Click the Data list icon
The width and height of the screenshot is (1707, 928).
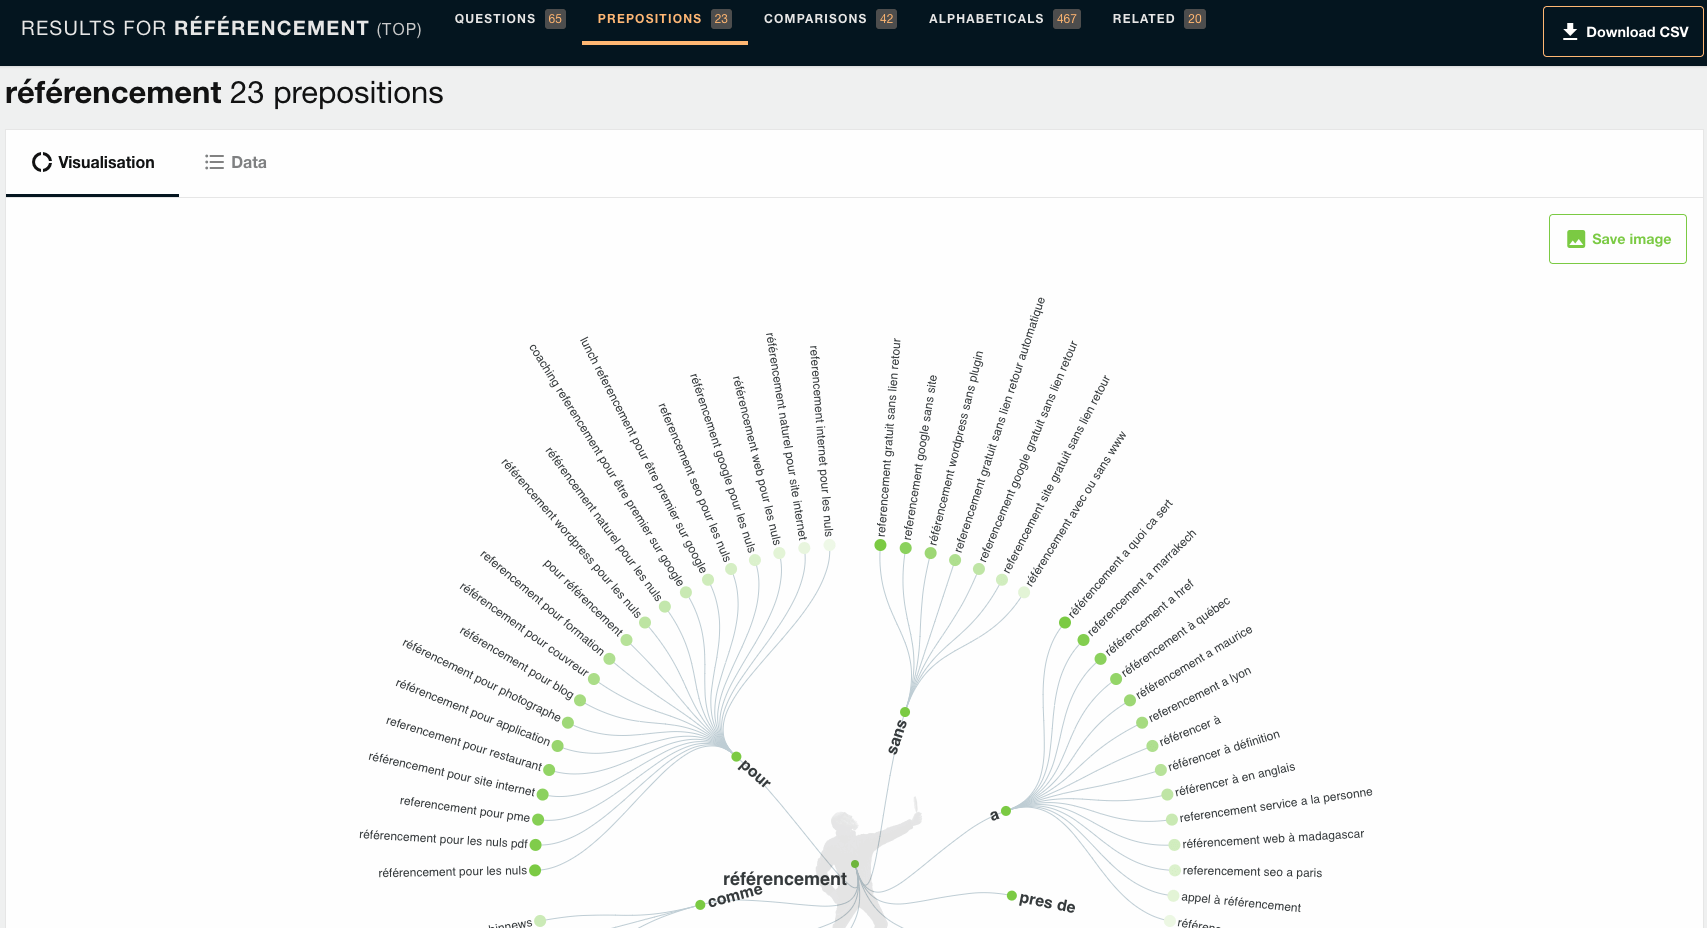click(x=214, y=162)
